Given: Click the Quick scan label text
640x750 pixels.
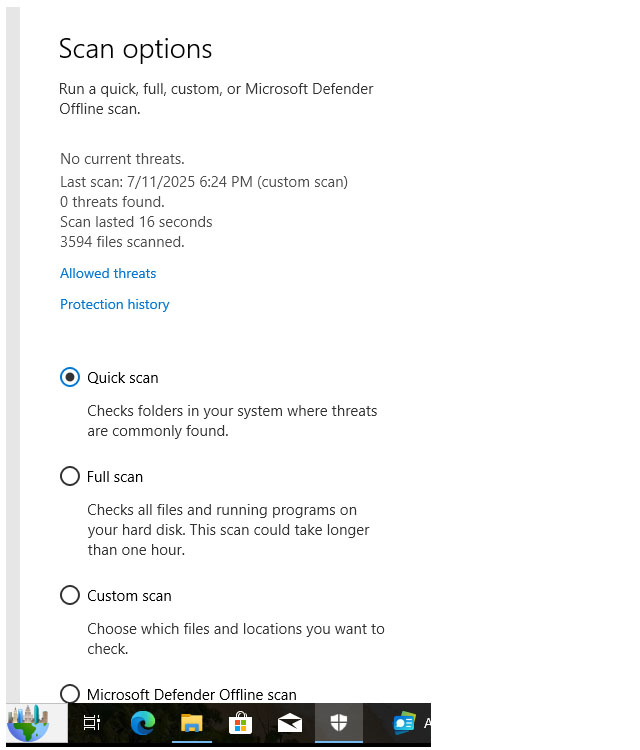Looking at the screenshot, I should (x=122, y=378).
